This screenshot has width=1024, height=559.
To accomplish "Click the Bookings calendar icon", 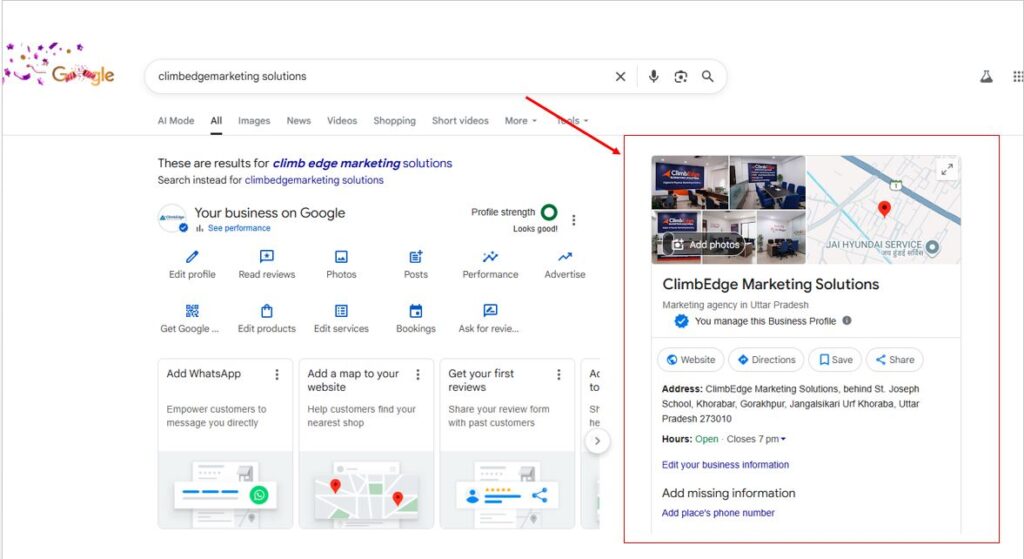I will pos(415,311).
